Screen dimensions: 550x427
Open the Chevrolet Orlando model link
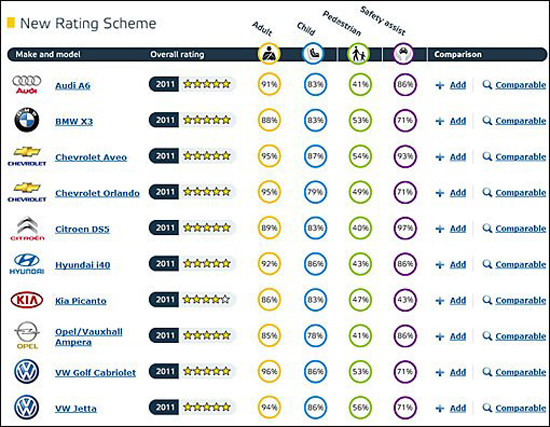(97, 193)
